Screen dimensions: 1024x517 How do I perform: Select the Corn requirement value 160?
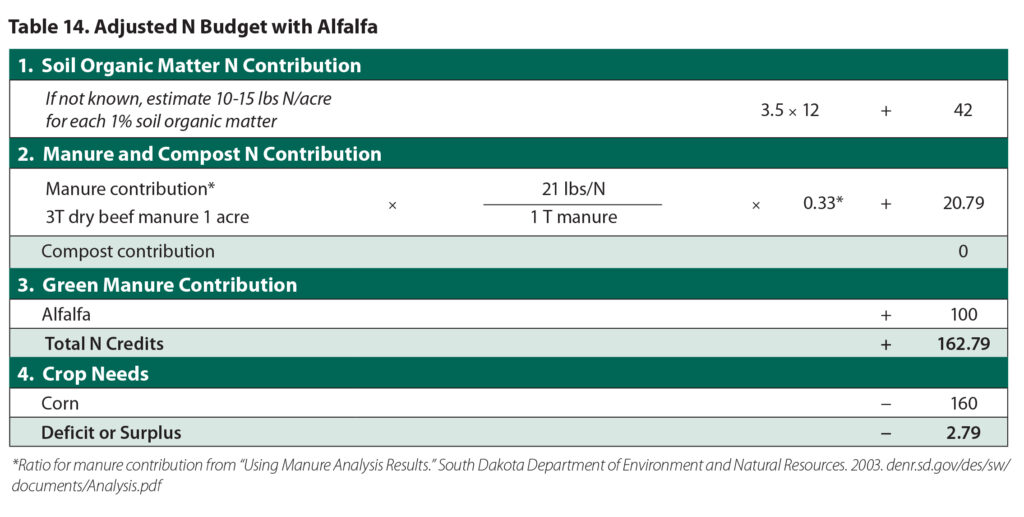(x=962, y=404)
